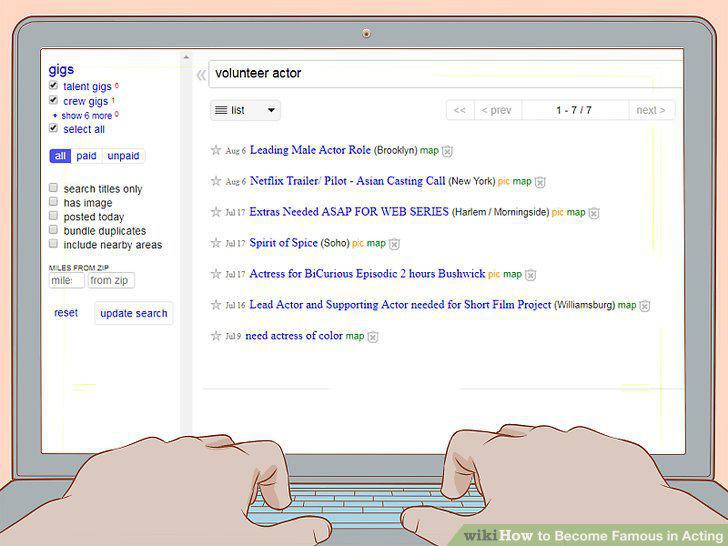
Task: View pic for Netflix New York listing
Action: click(x=504, y=182)
